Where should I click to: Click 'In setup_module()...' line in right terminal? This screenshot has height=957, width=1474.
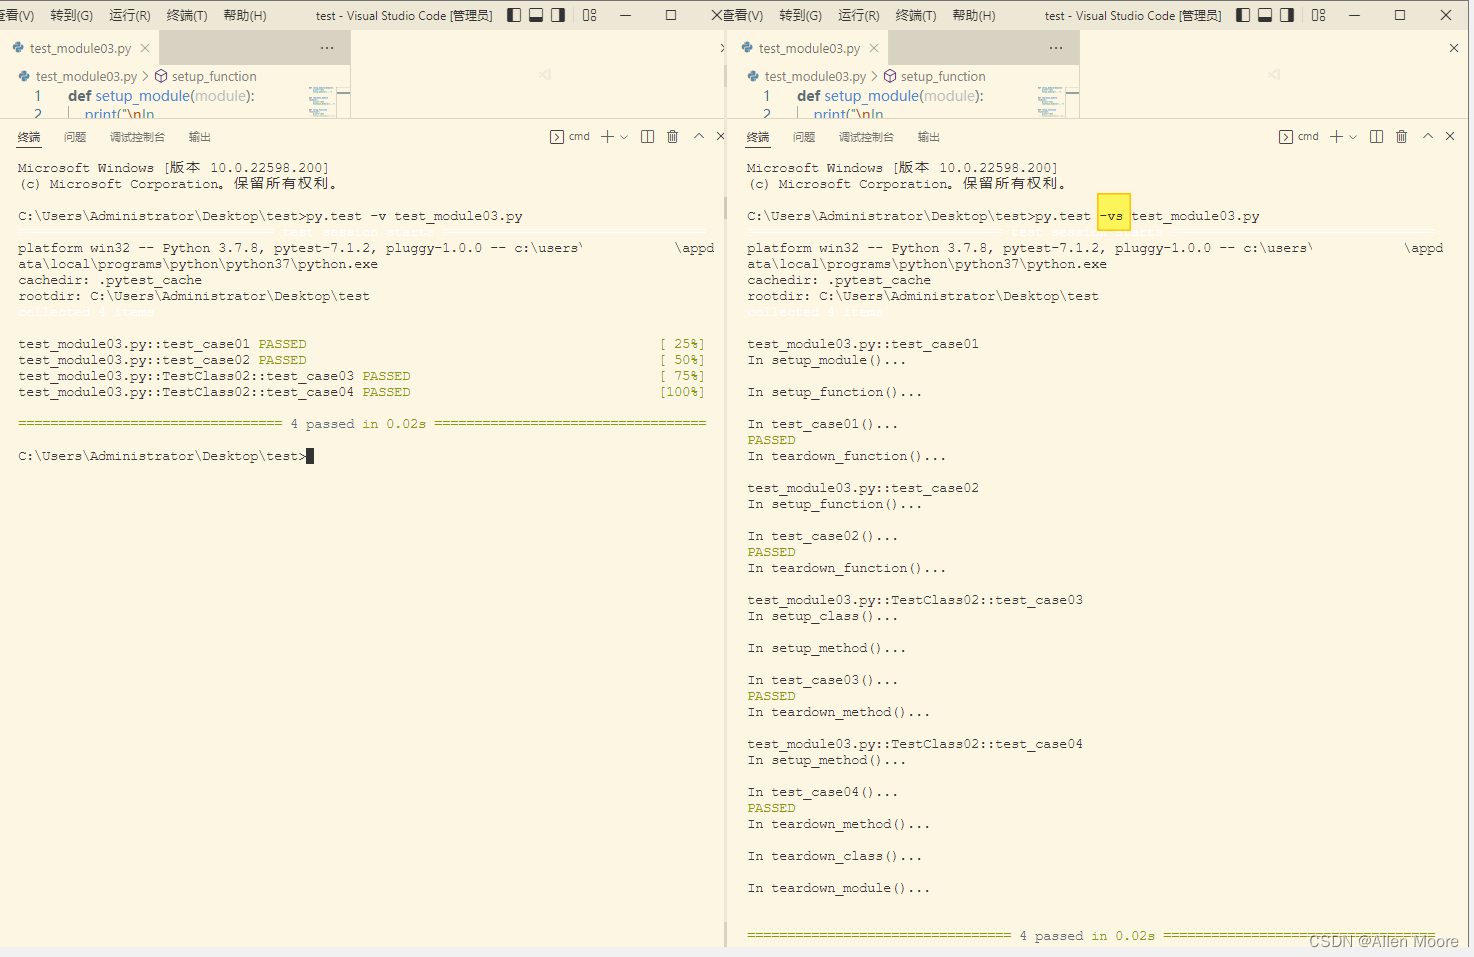point(826,360)
